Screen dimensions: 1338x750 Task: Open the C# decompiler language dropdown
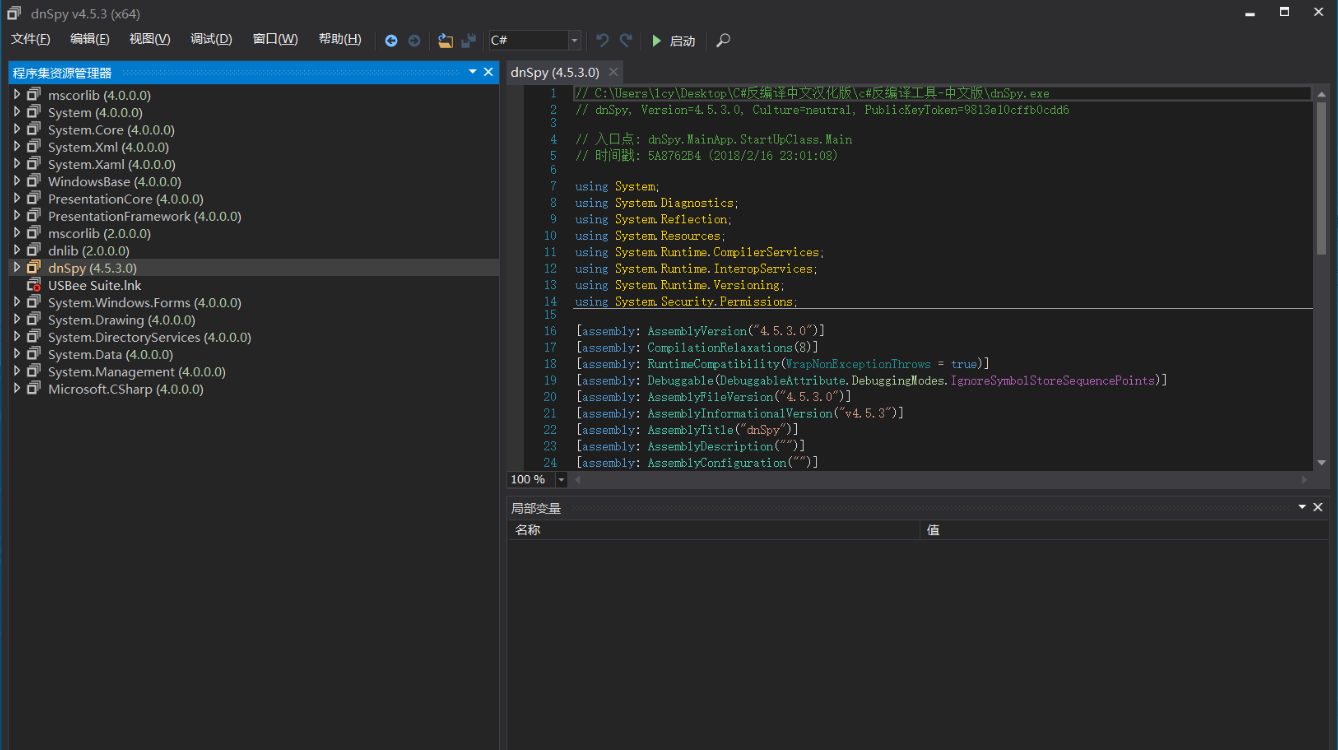coord(574,41)
